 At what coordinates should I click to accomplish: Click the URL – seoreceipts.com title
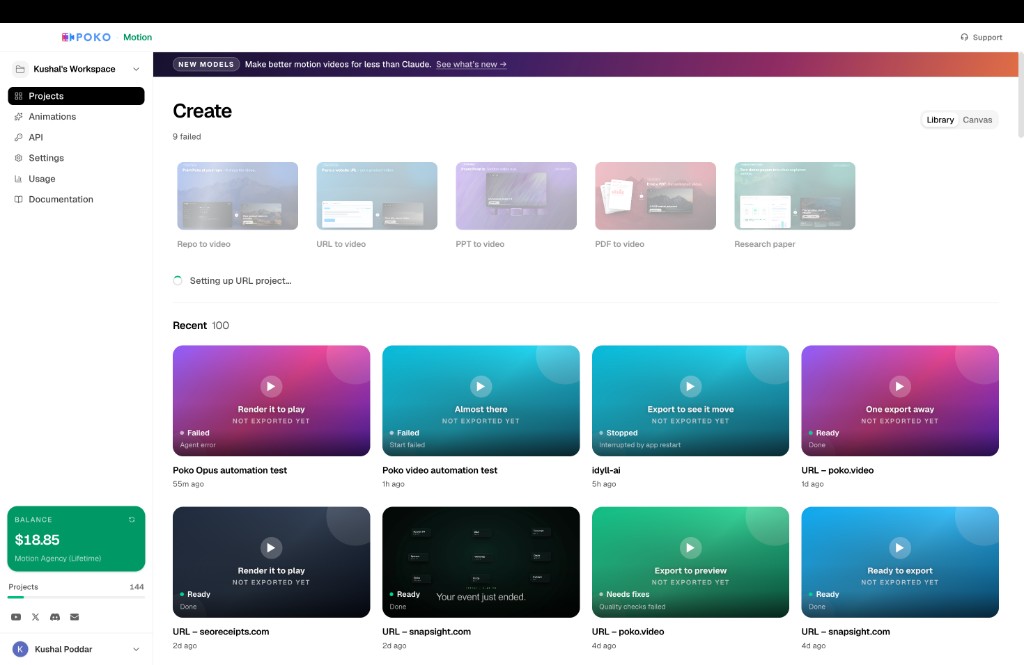pyautogui.click(x=221, y=632)
